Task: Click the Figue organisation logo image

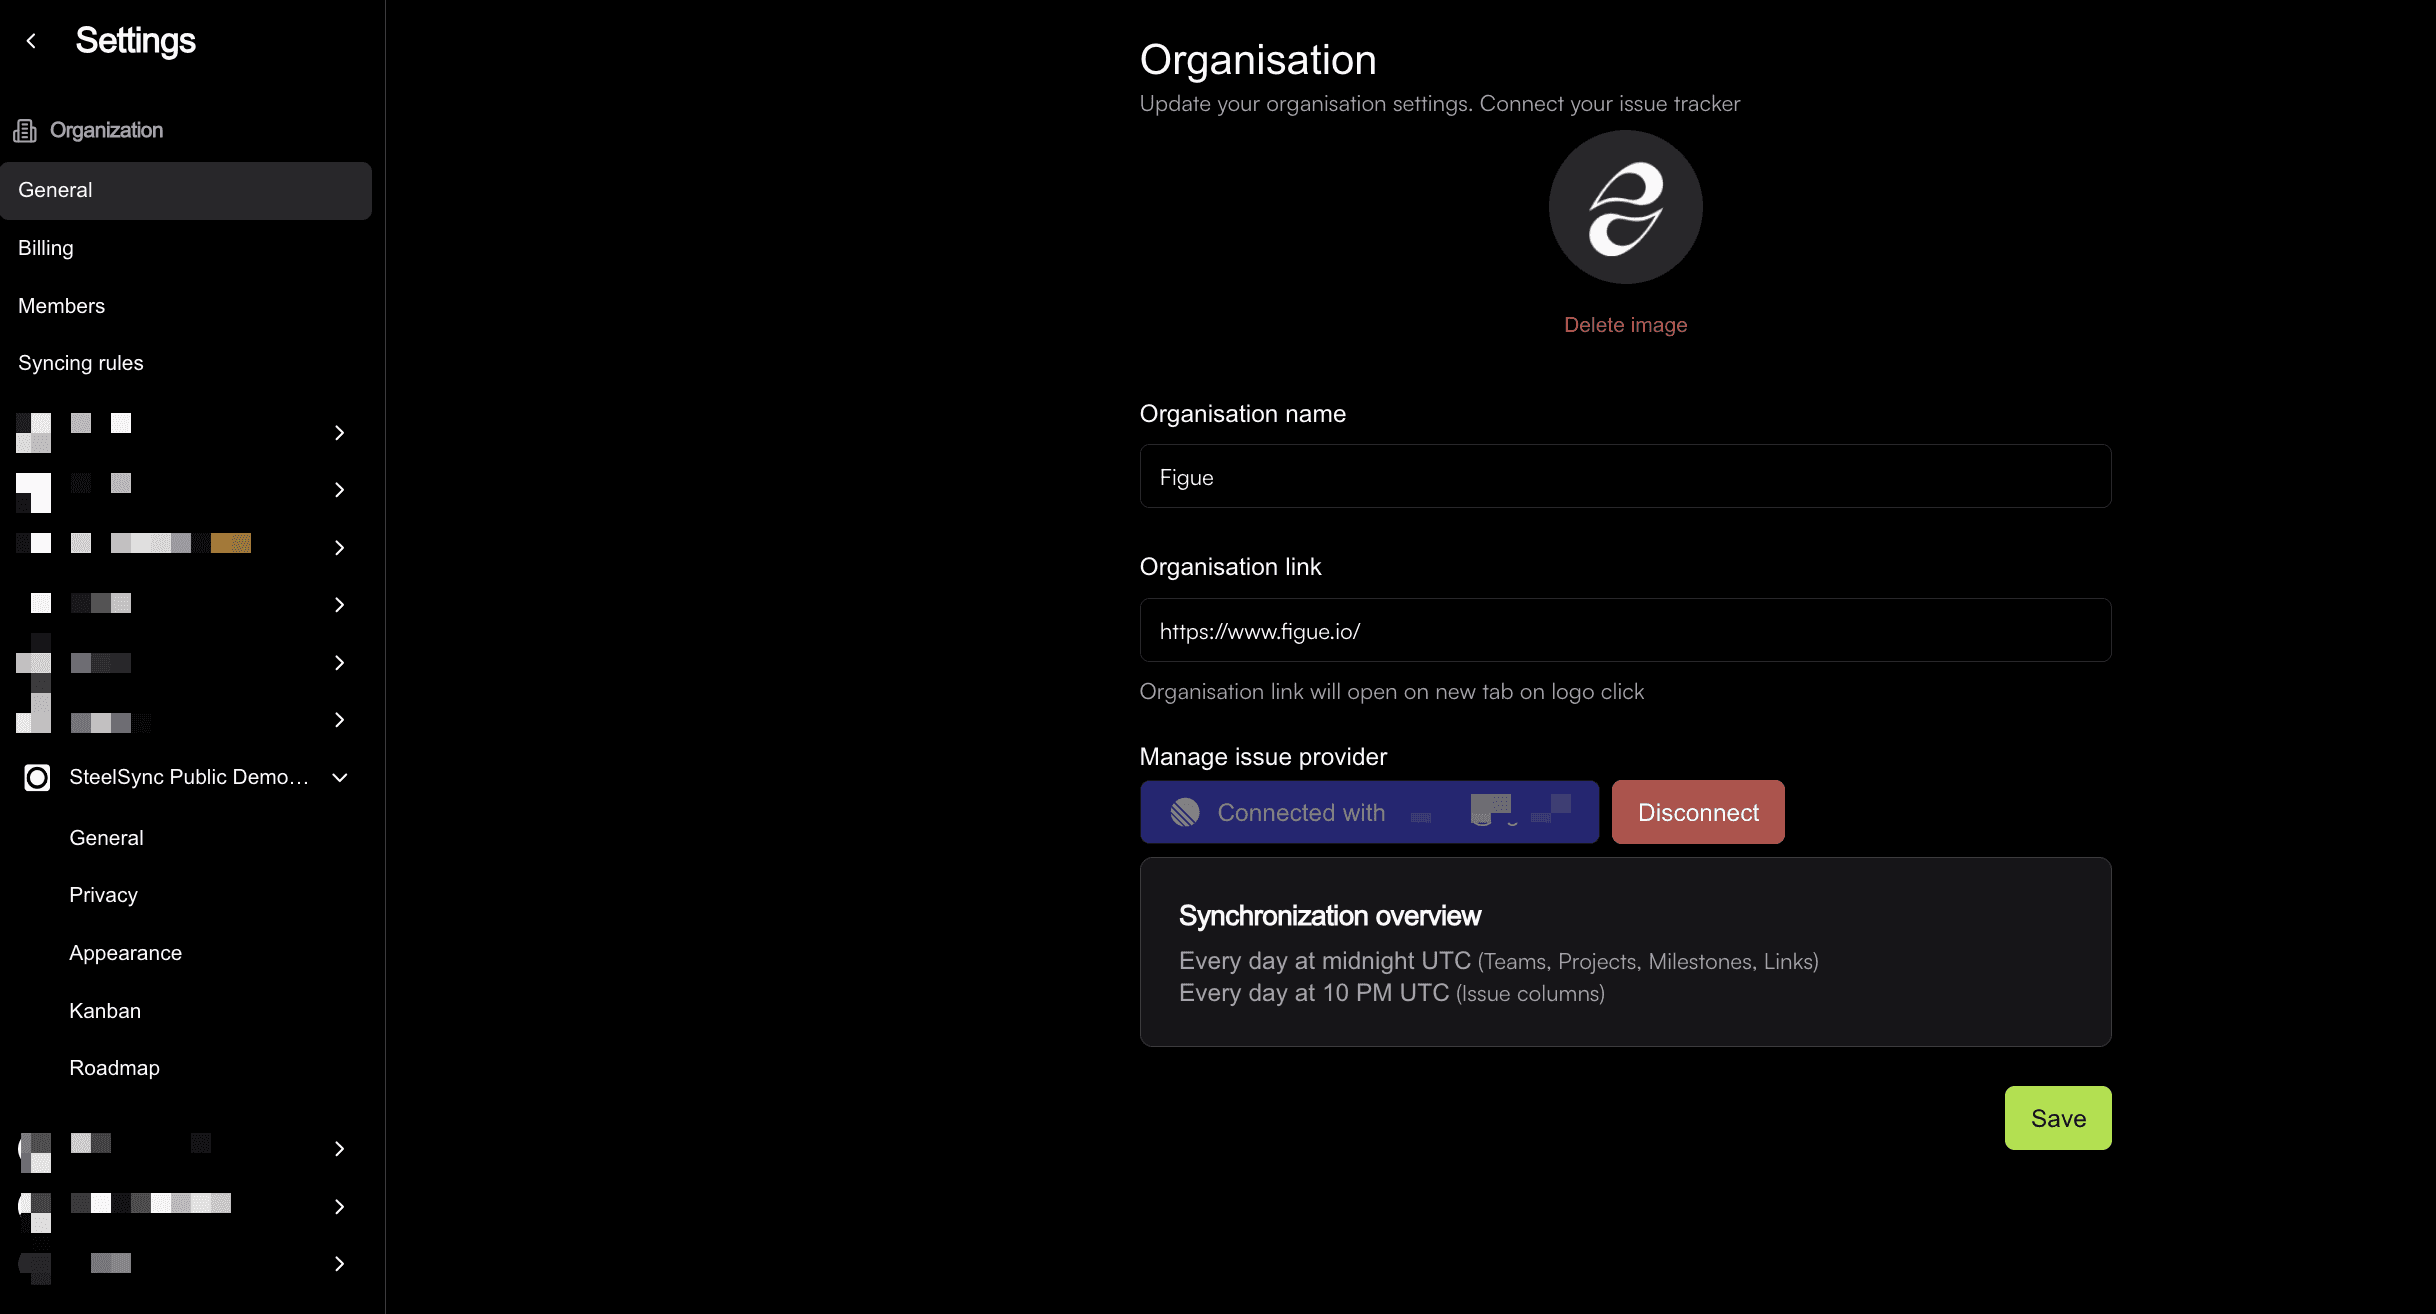Action: tap(1624, 207)
